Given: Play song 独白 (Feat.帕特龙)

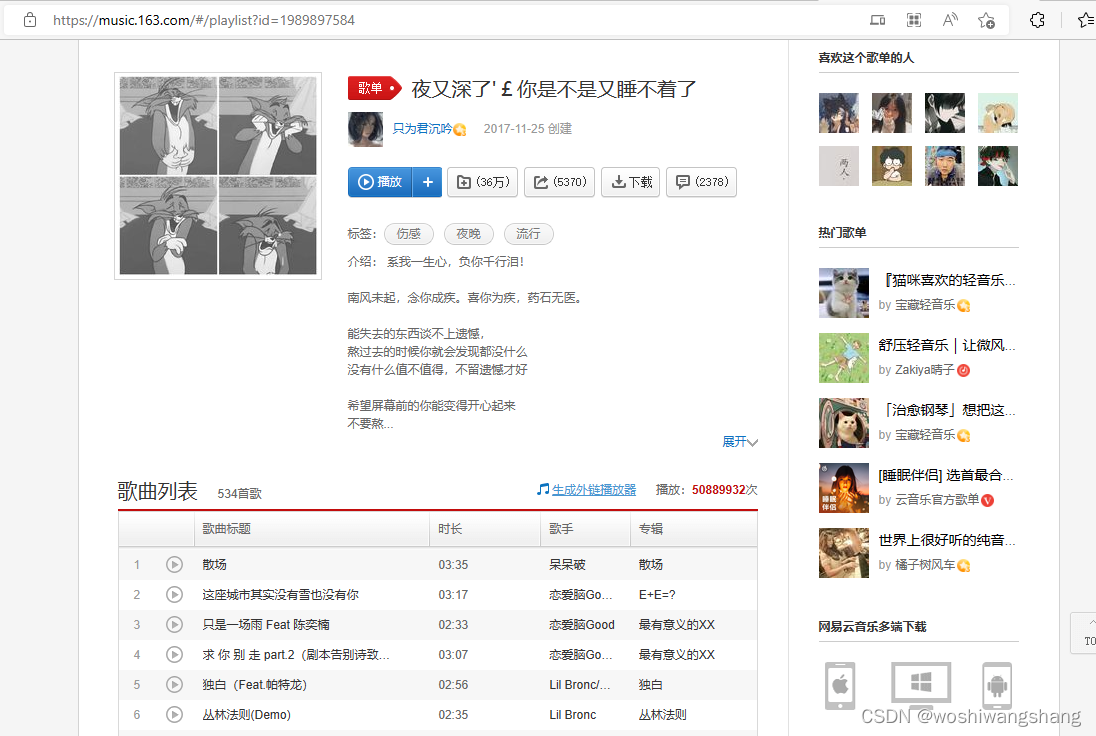Looking at the screenshot, I should (x=174, y=685).
